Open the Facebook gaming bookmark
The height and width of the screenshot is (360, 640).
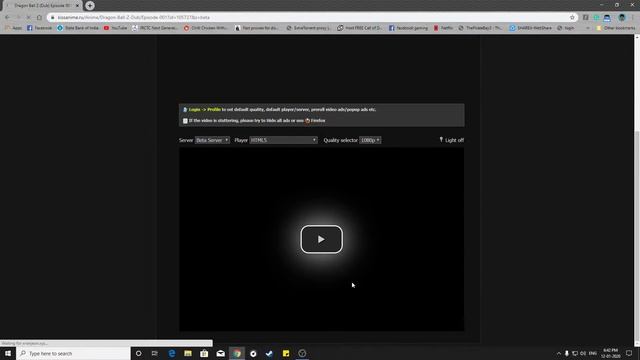(x=408, y=28)
